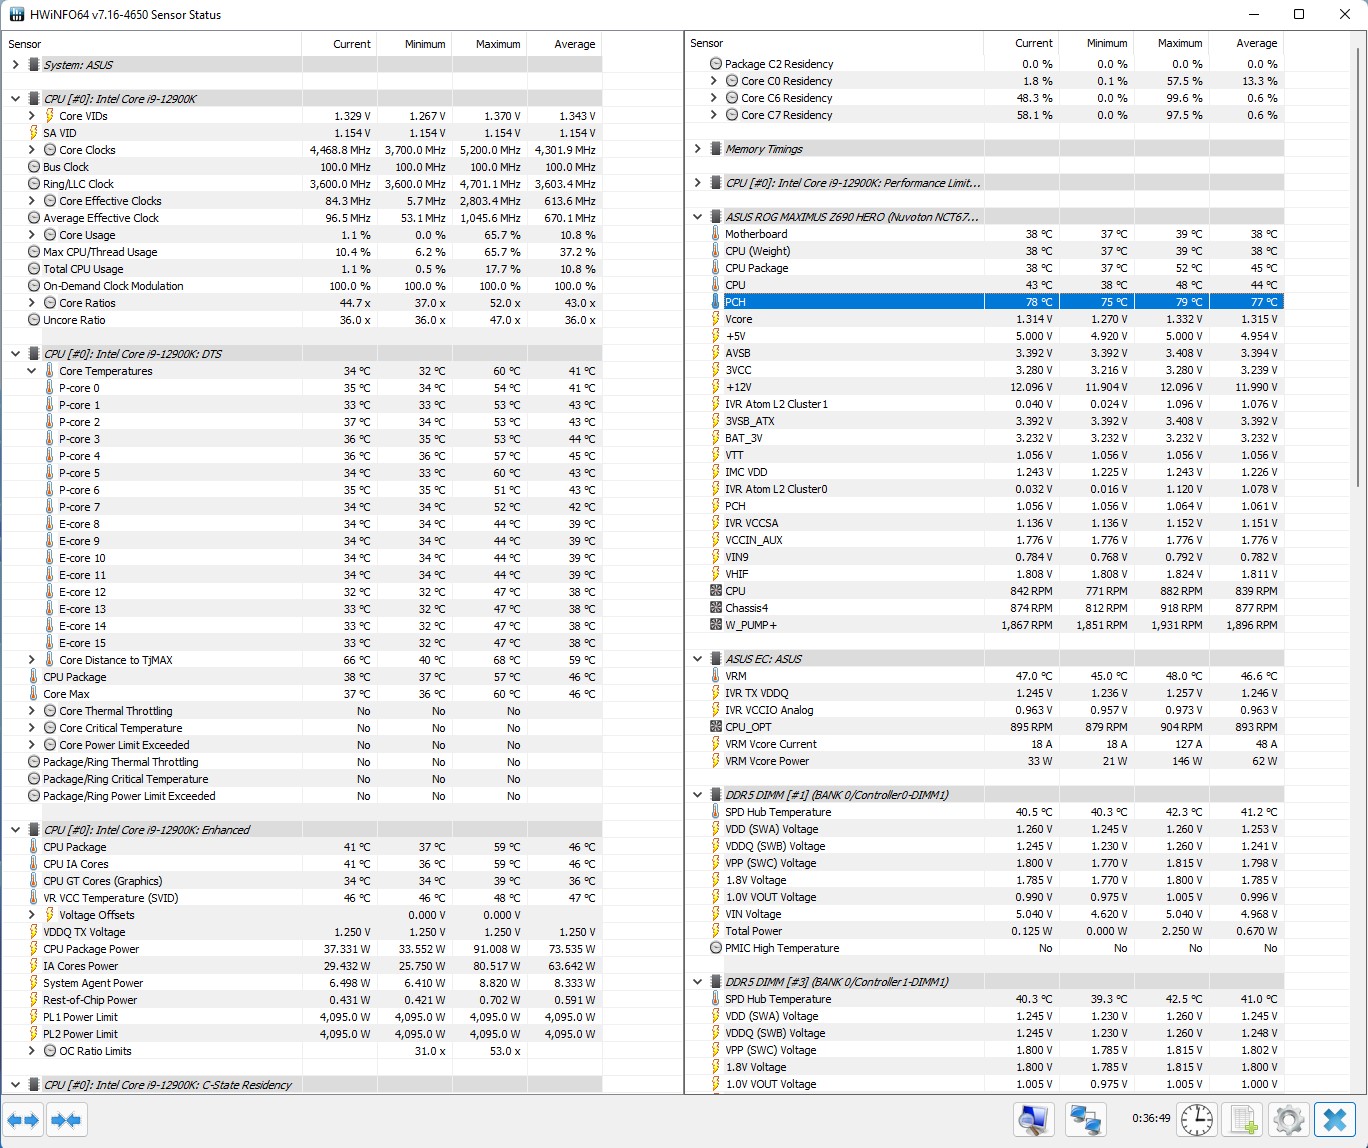Expand the Core VIDs row

pyautogui.click(x=32, y=116)
